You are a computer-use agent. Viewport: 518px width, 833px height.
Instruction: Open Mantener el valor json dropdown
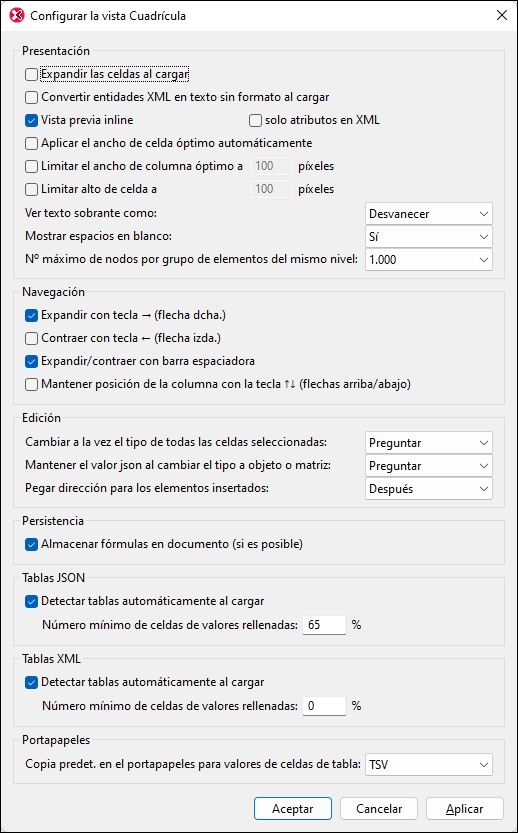(x=429, y=465)
